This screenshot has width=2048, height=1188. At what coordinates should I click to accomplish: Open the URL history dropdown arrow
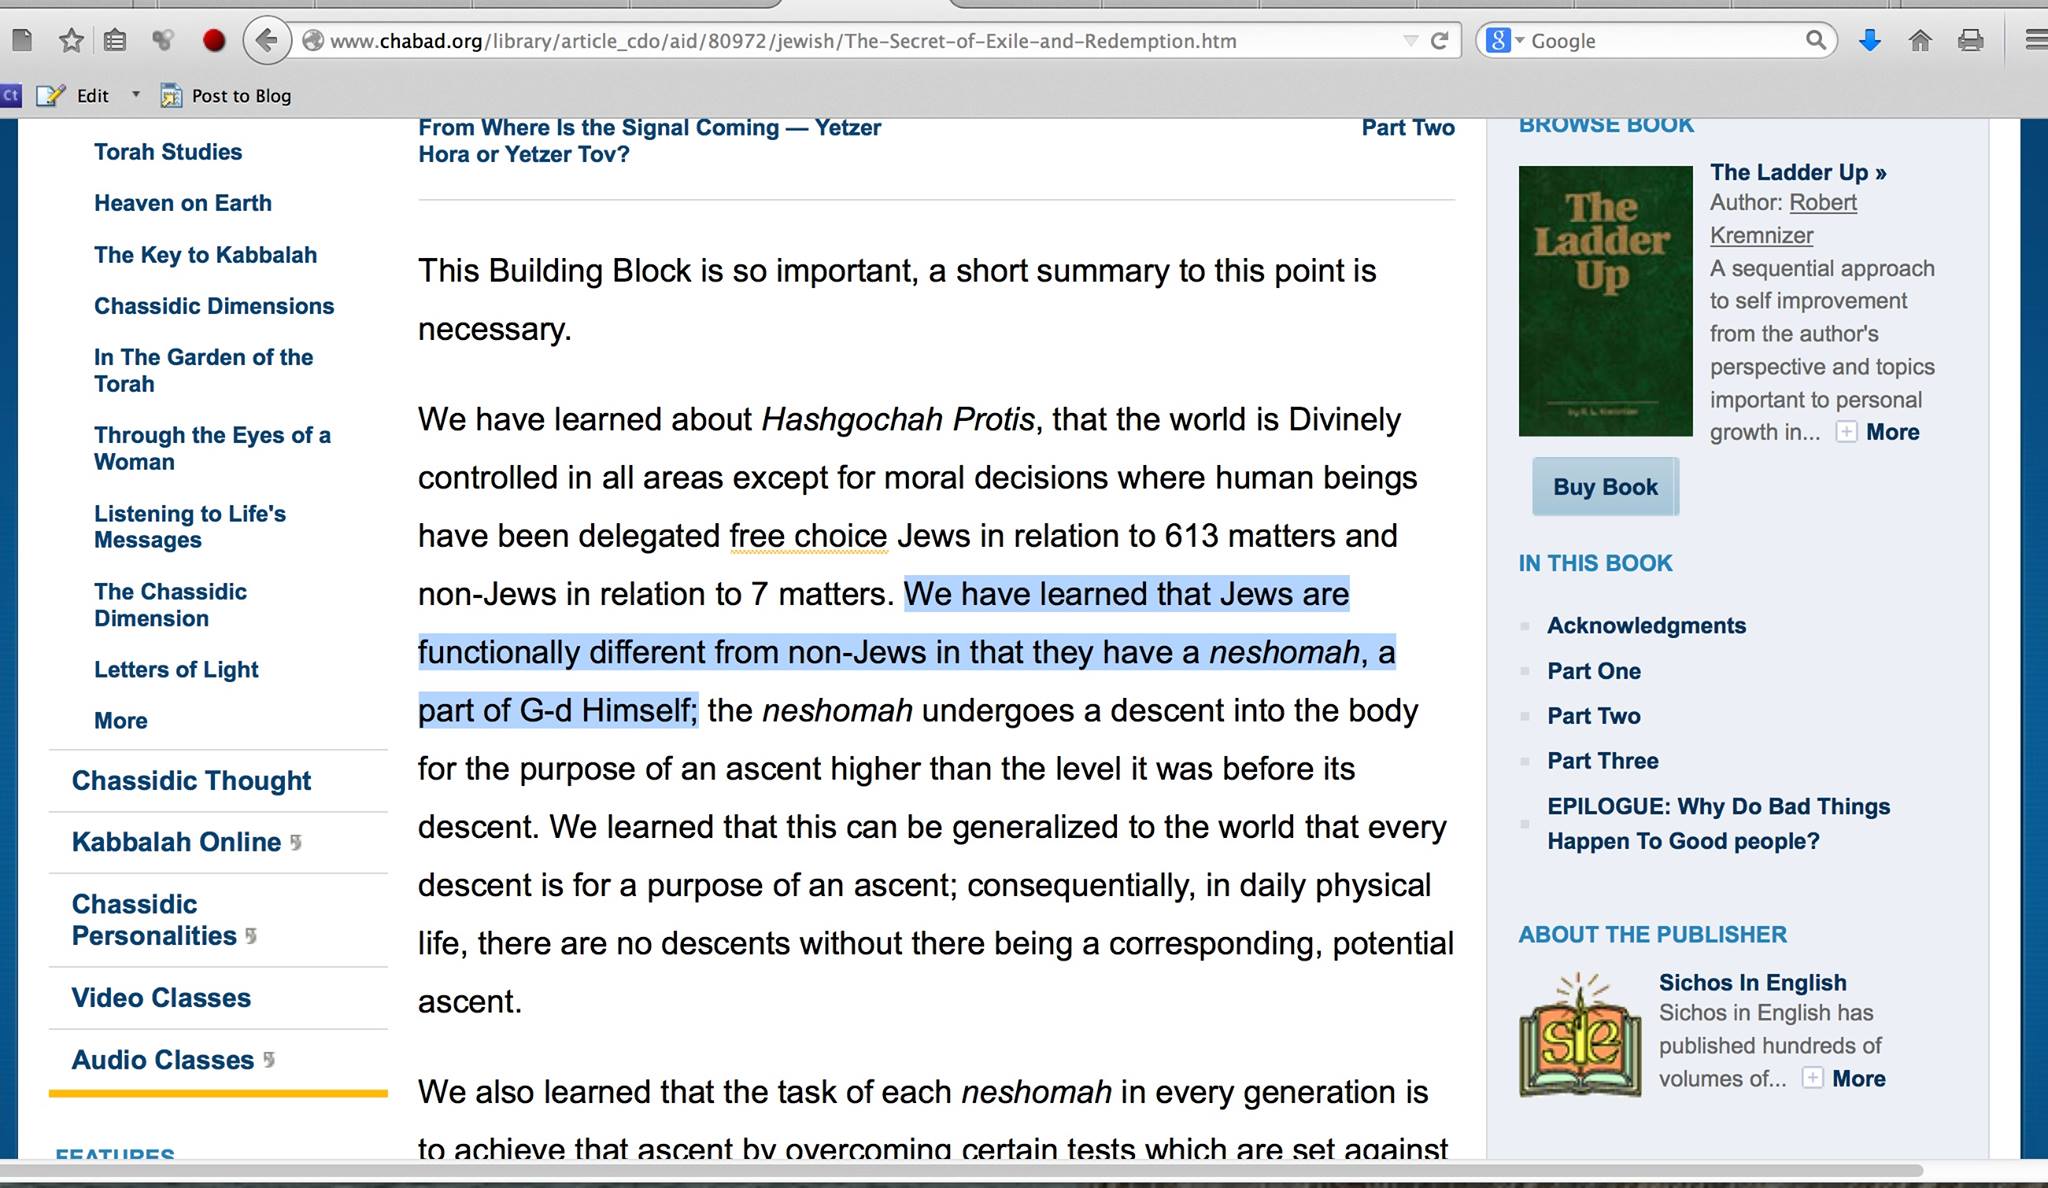1410,41
